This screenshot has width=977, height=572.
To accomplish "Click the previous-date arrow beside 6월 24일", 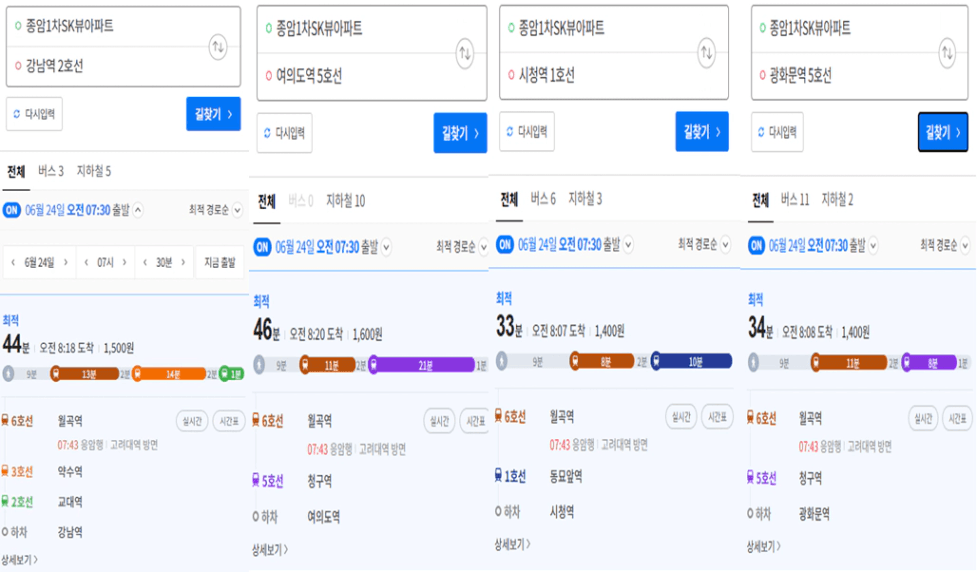I will click(13, 262).
